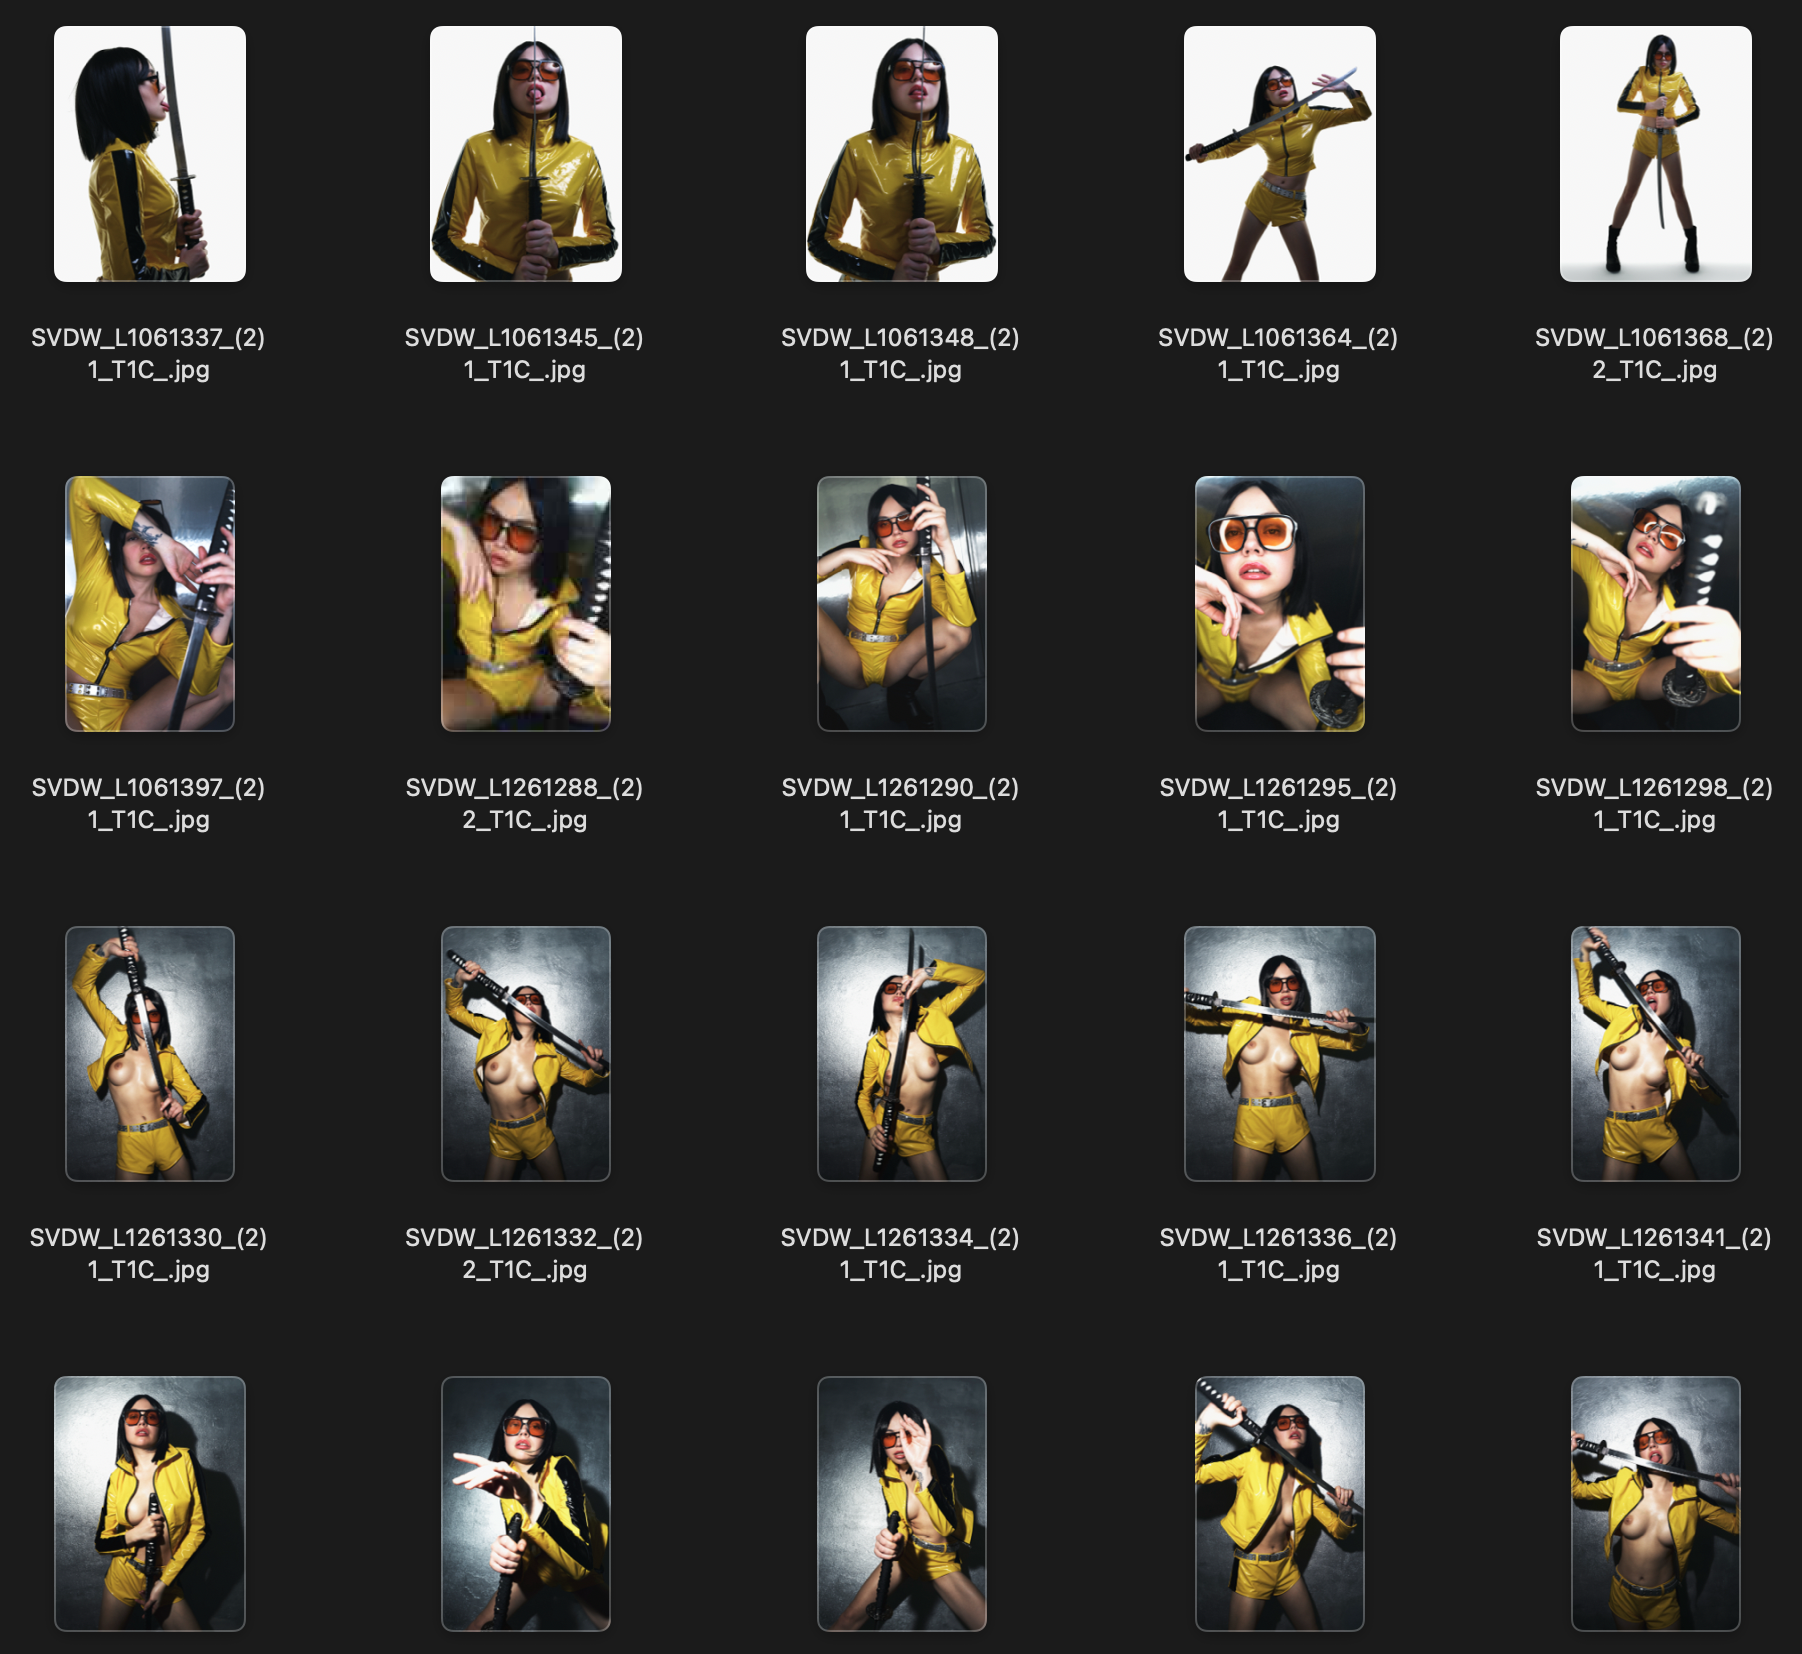This screenshot has height=1654, width=1802.
Task: Click the file name text SVDW_L1261288_(2)2_T1C_.jpg
Action: click(x=524, y=804)
